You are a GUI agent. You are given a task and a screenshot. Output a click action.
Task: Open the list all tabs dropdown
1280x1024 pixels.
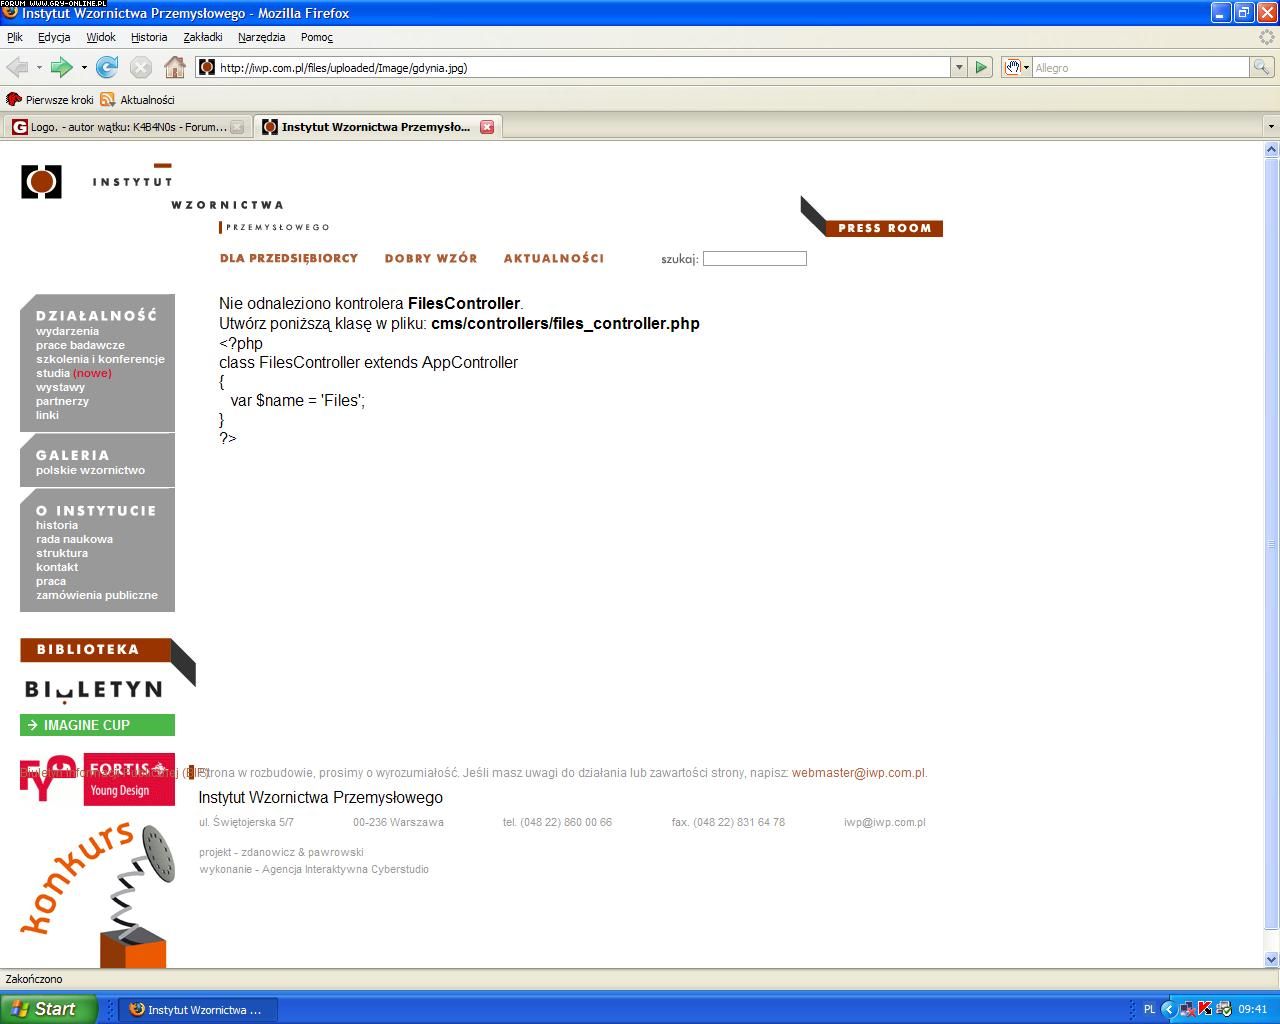(1271, 127)
